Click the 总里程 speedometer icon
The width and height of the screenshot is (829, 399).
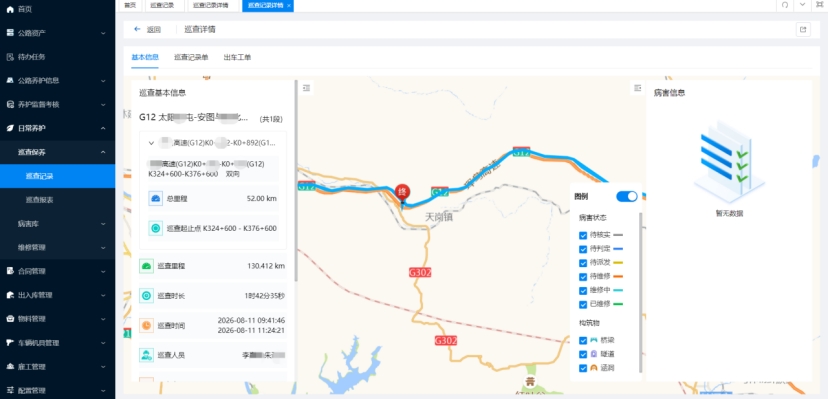click(155, 199)
